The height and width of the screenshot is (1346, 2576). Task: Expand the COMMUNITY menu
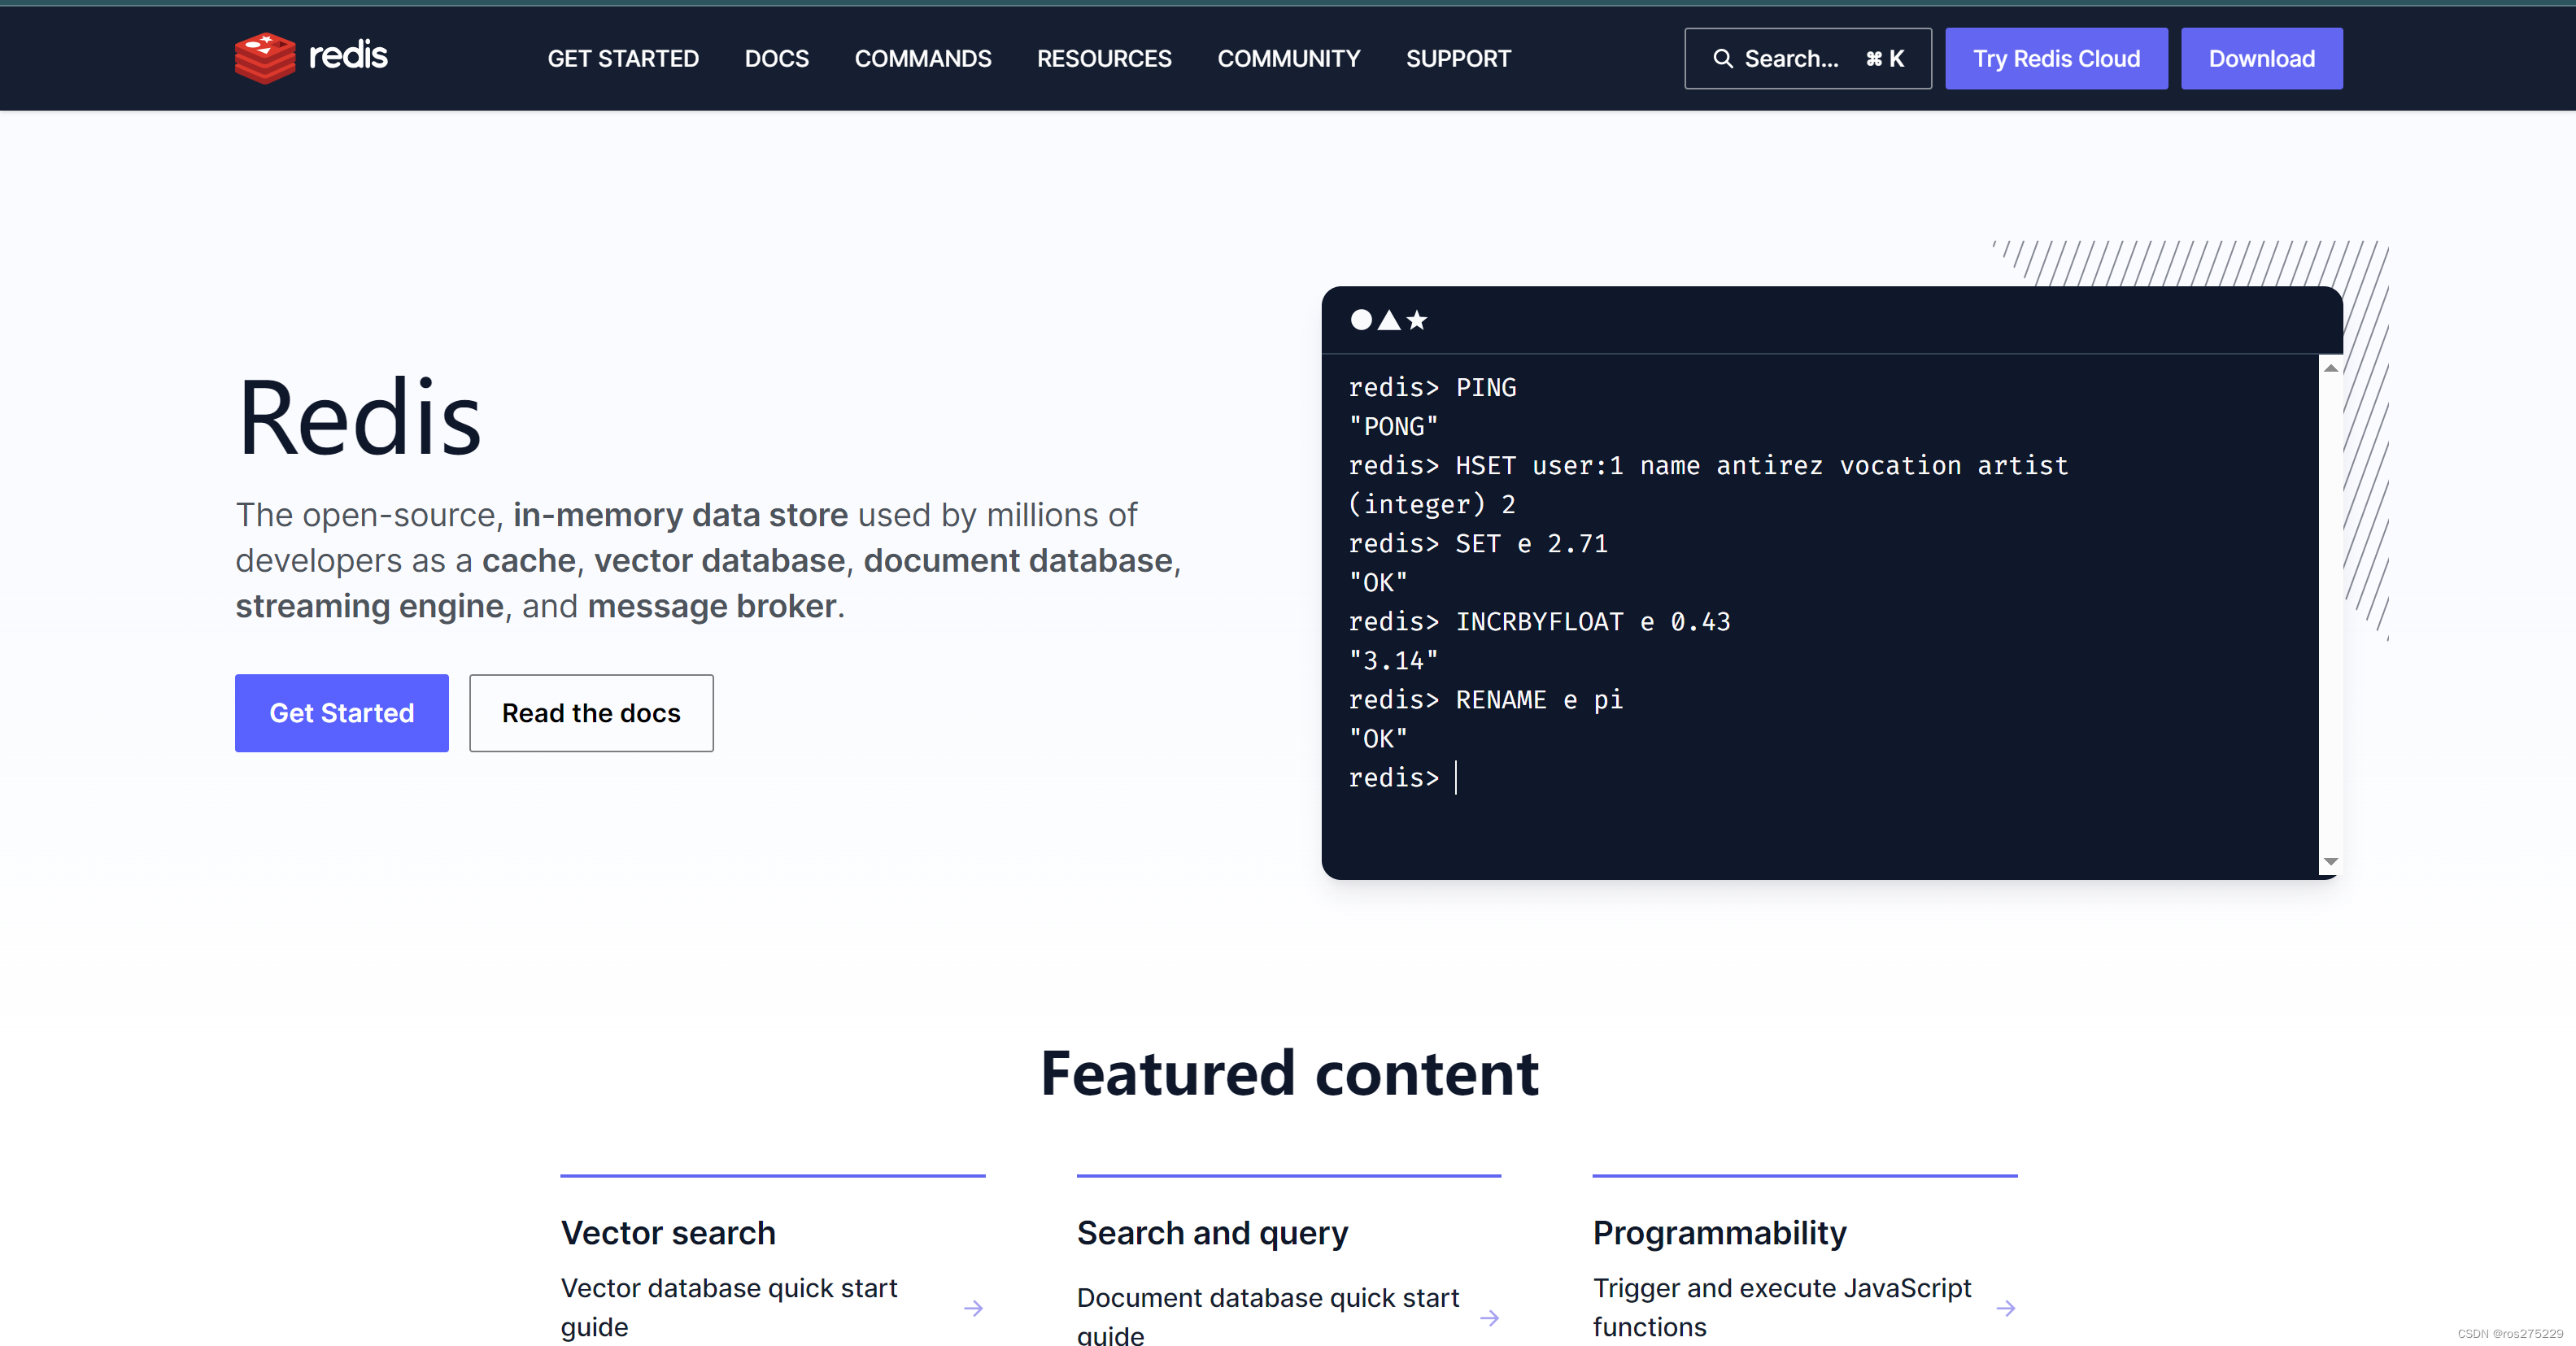(1288, 59)
